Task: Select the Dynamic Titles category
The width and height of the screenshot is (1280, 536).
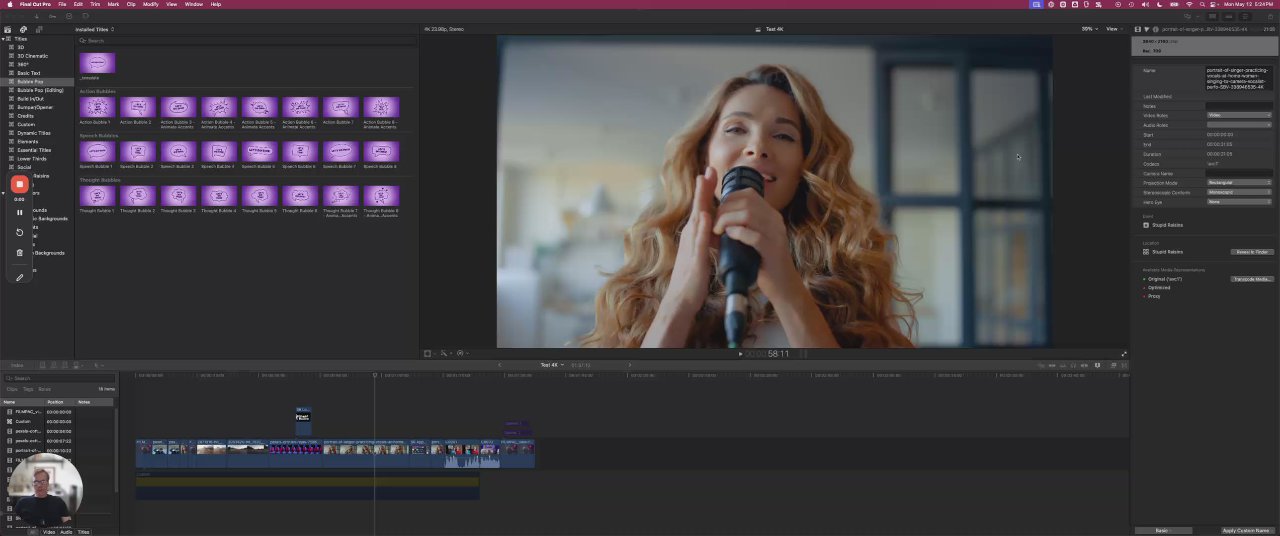Action: [x=34, y=133]
